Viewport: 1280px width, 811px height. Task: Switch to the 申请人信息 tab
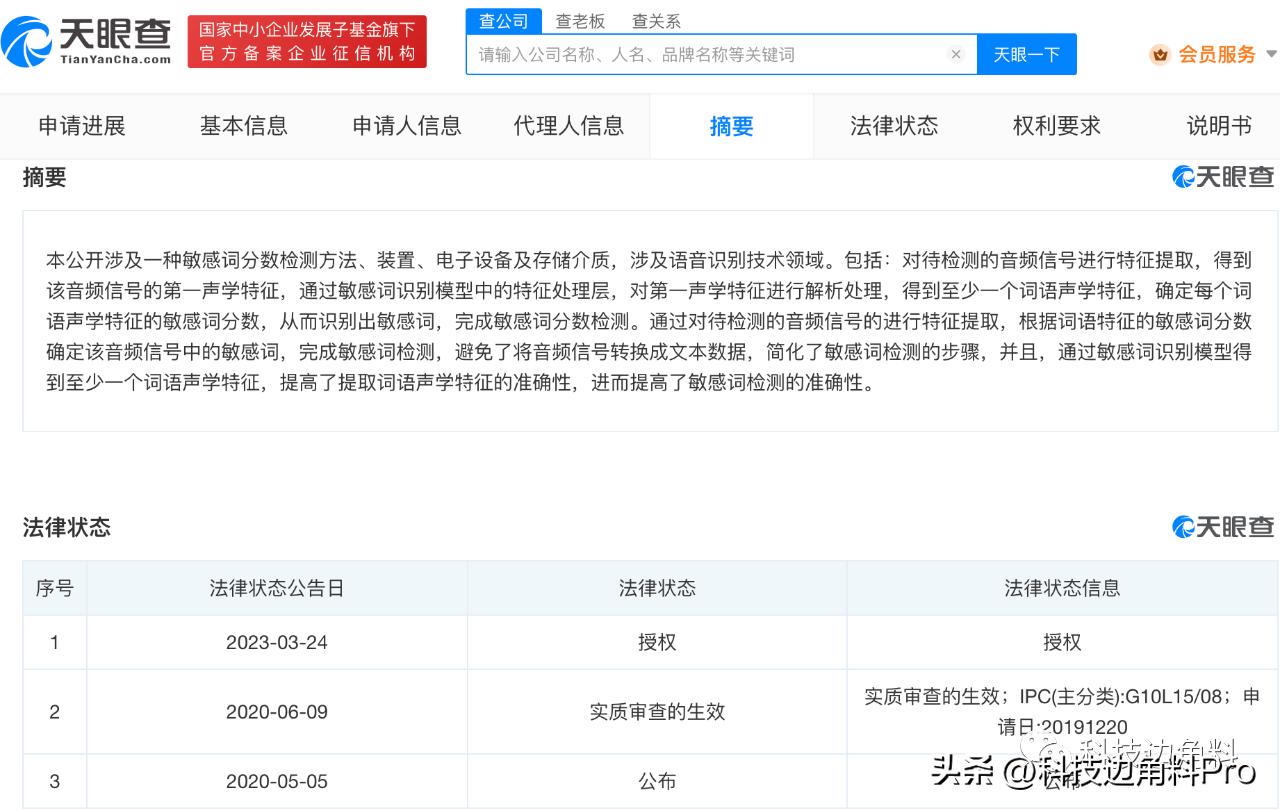(405, 126)
